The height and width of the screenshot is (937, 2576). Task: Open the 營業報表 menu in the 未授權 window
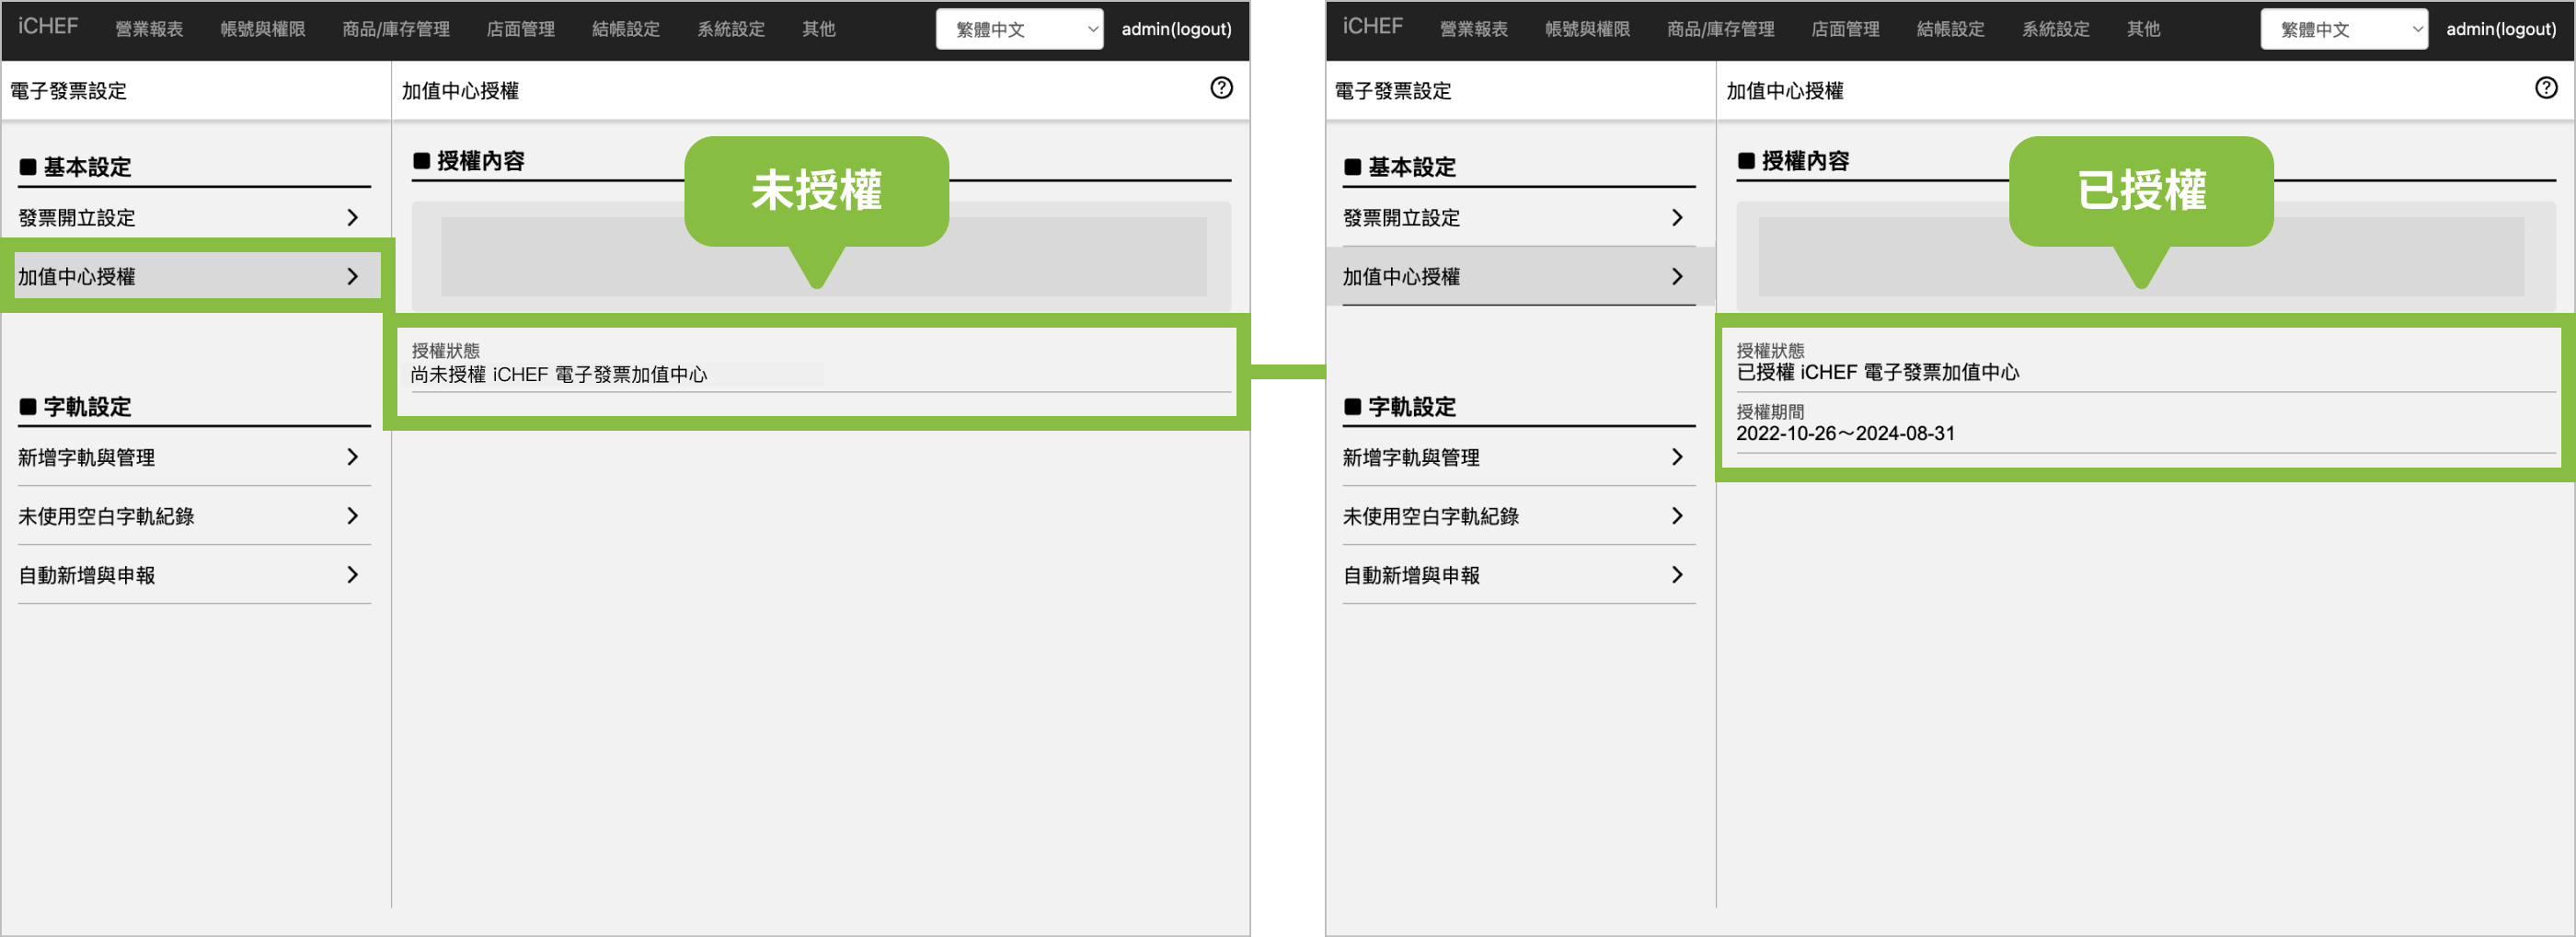149,29
